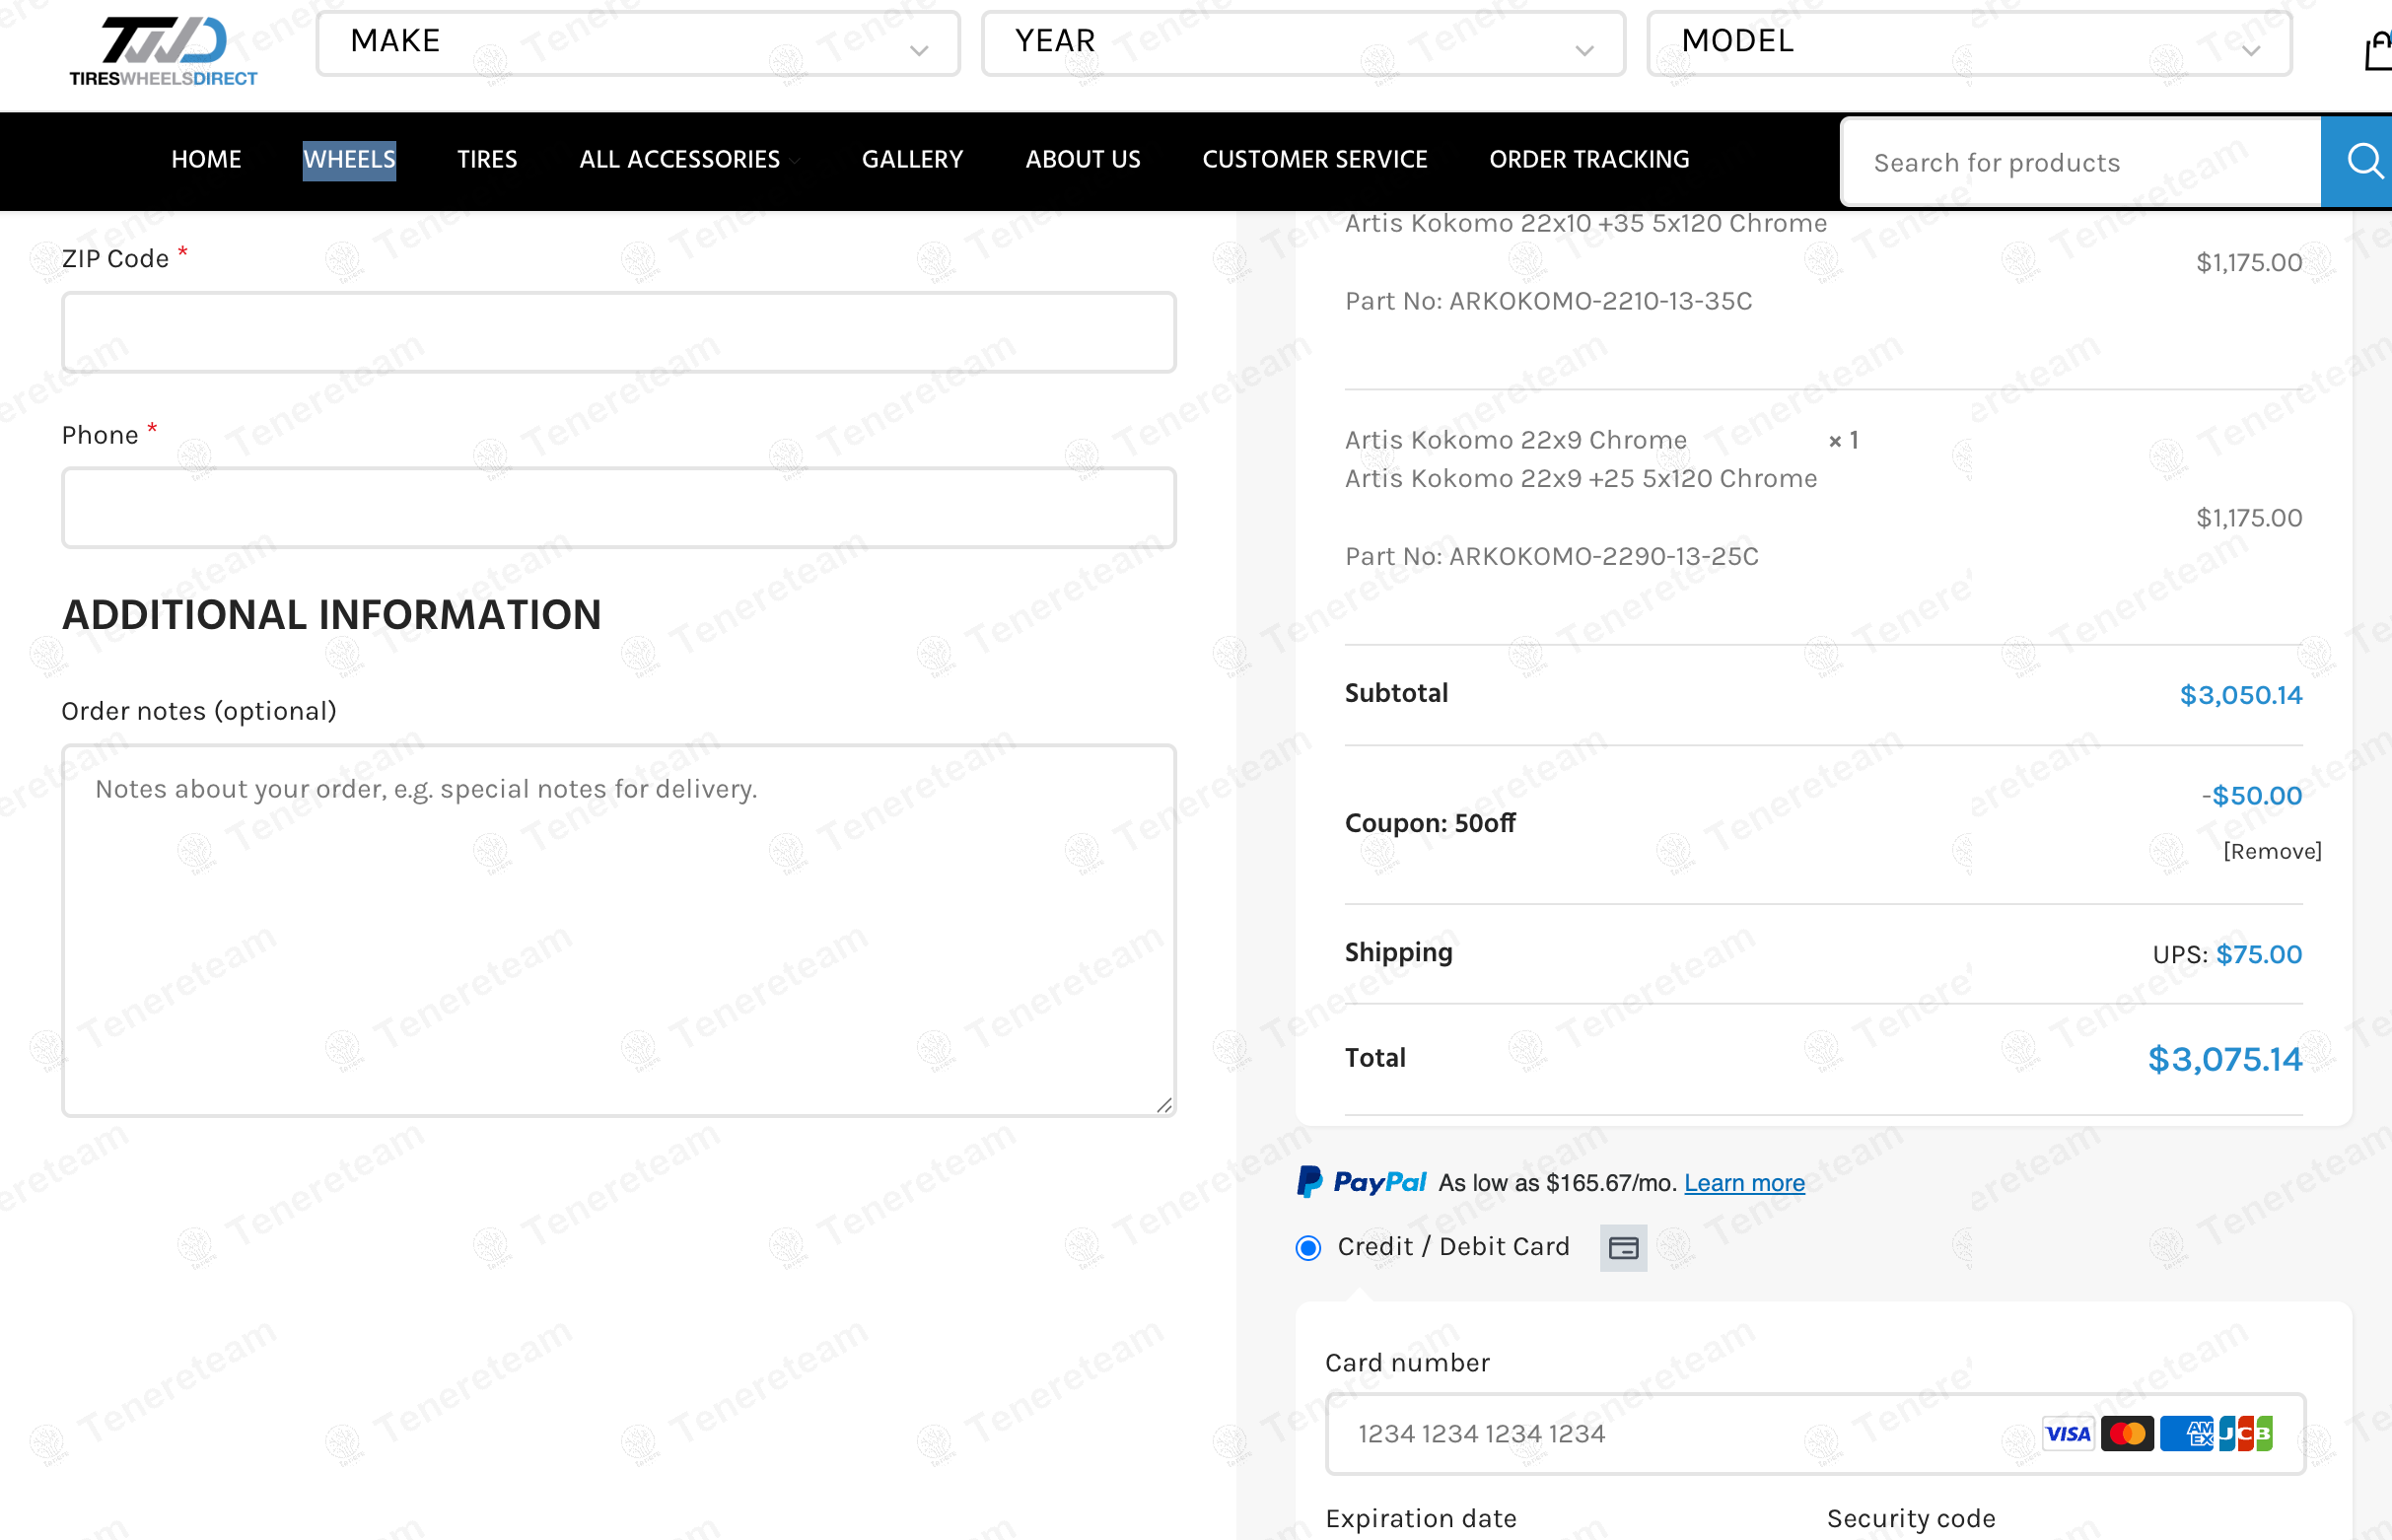Image resolution: width=2392 pixels, height=1540 pixels.
Task: Click the credit card icon beside Credit / Debit Card
Action: [1623, 1247]
